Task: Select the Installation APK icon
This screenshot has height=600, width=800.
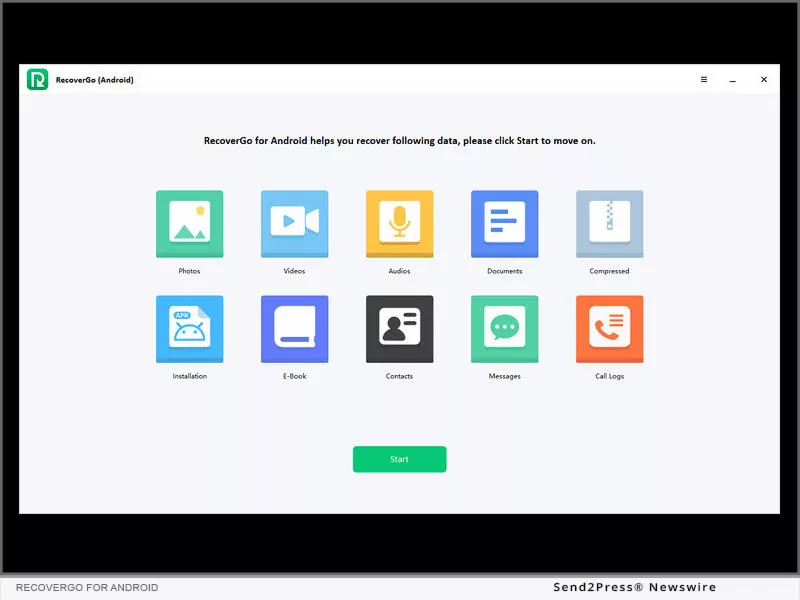Action: [190, 330]
